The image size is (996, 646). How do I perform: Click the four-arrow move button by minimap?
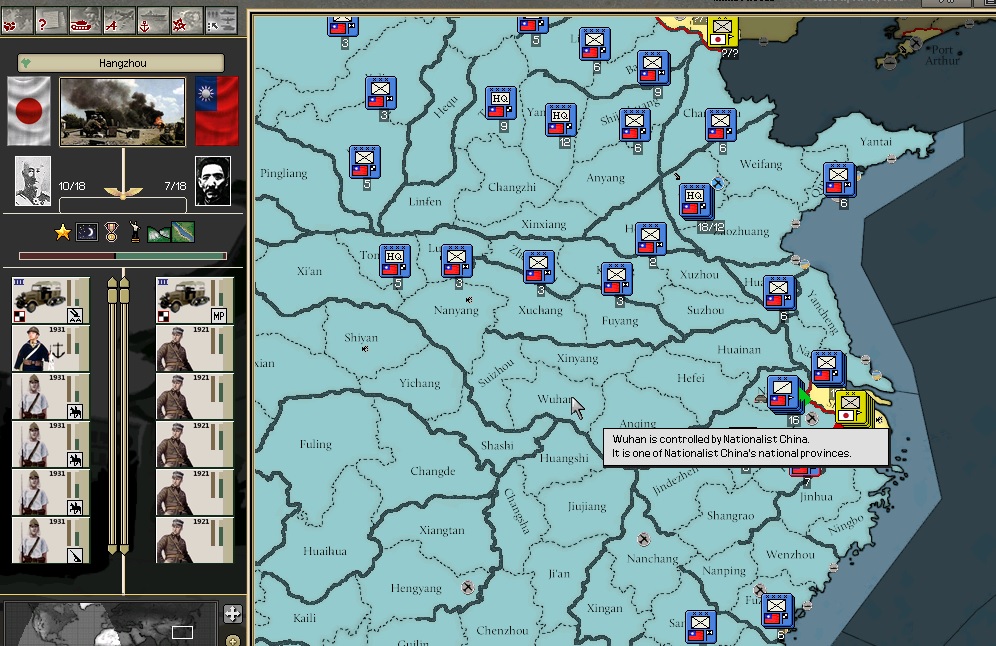point(232,614)
